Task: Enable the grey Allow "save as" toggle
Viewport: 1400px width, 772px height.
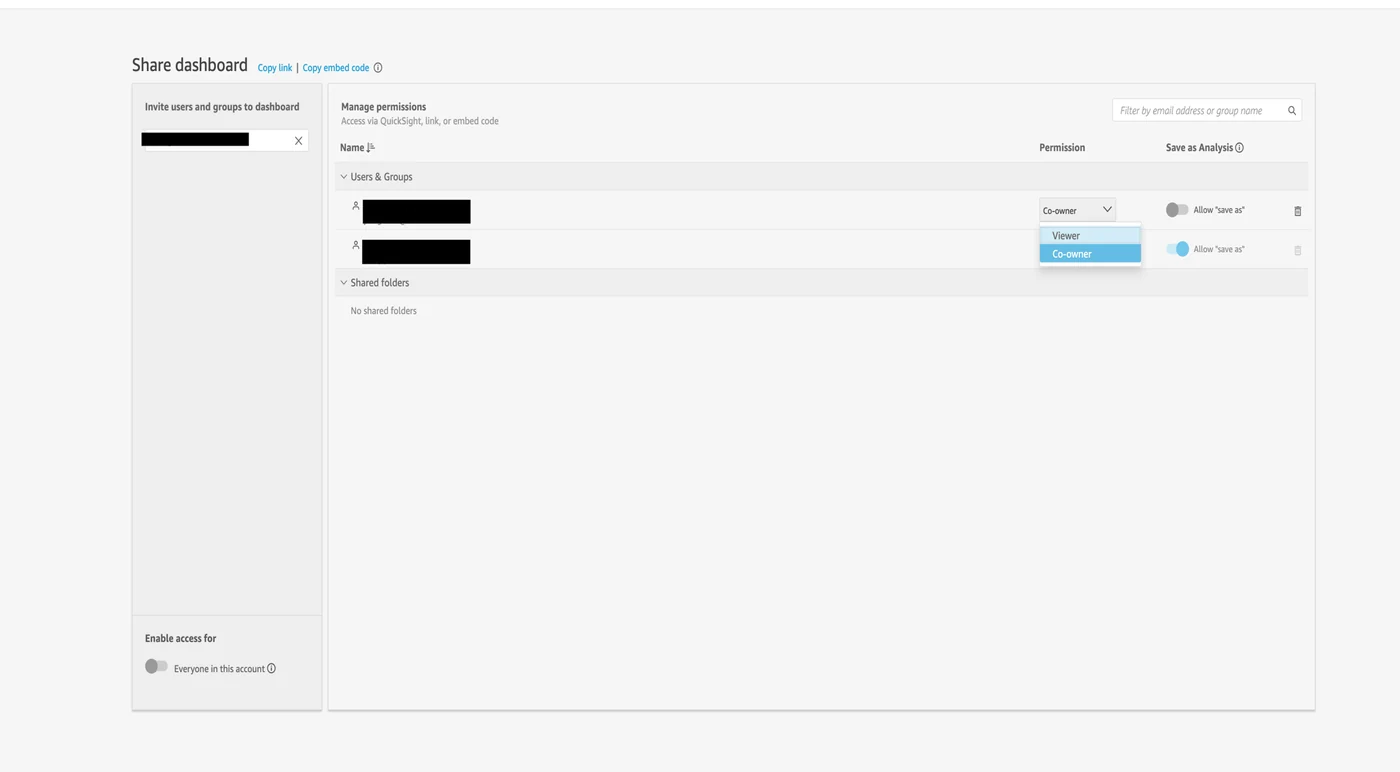Action: click(1177, 210)
